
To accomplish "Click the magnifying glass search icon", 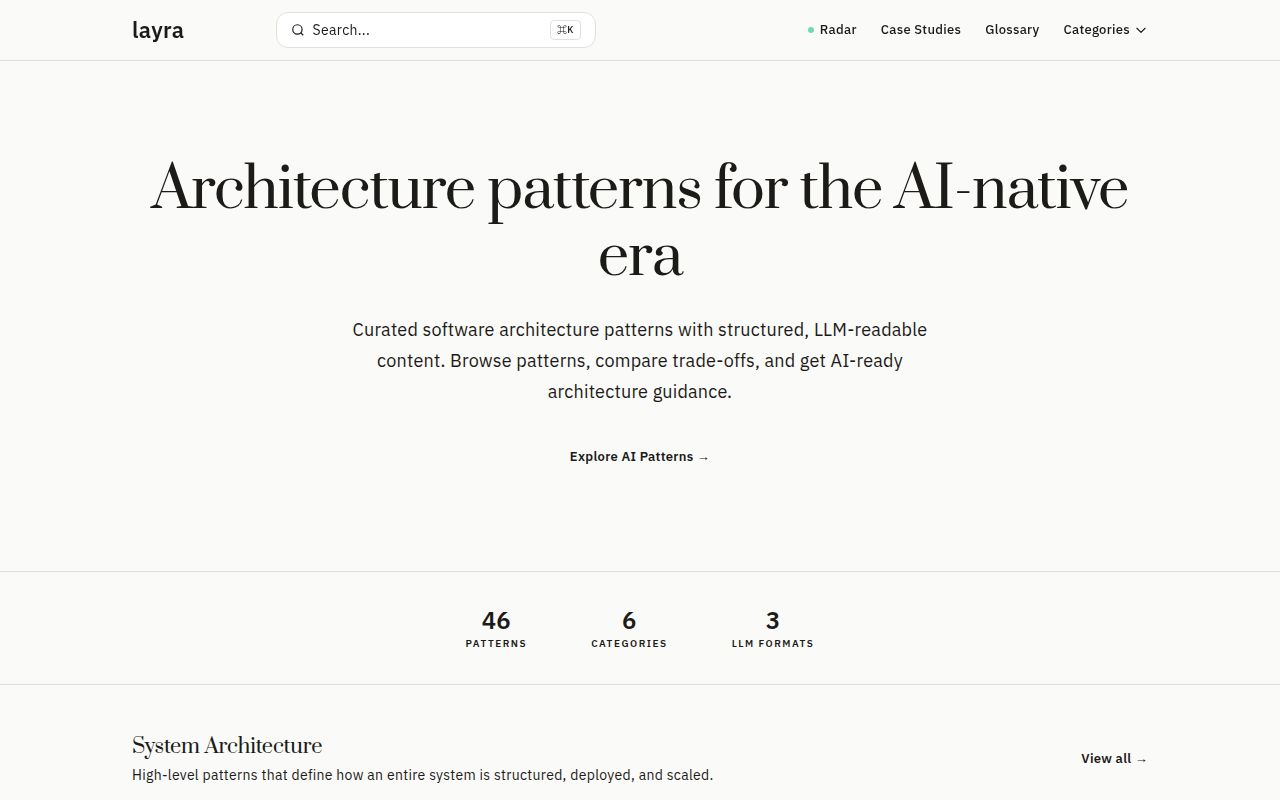I will click(x=297, y=30).
